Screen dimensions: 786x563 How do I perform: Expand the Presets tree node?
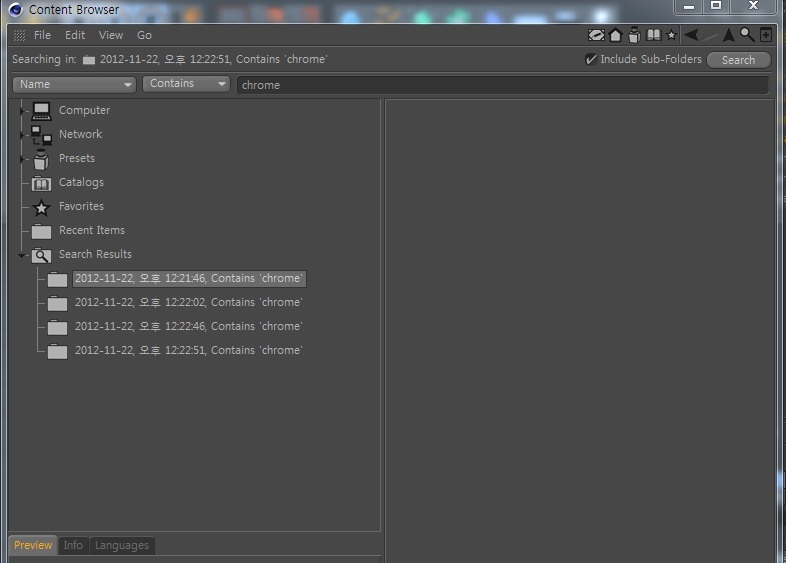(x=22, y=159)
